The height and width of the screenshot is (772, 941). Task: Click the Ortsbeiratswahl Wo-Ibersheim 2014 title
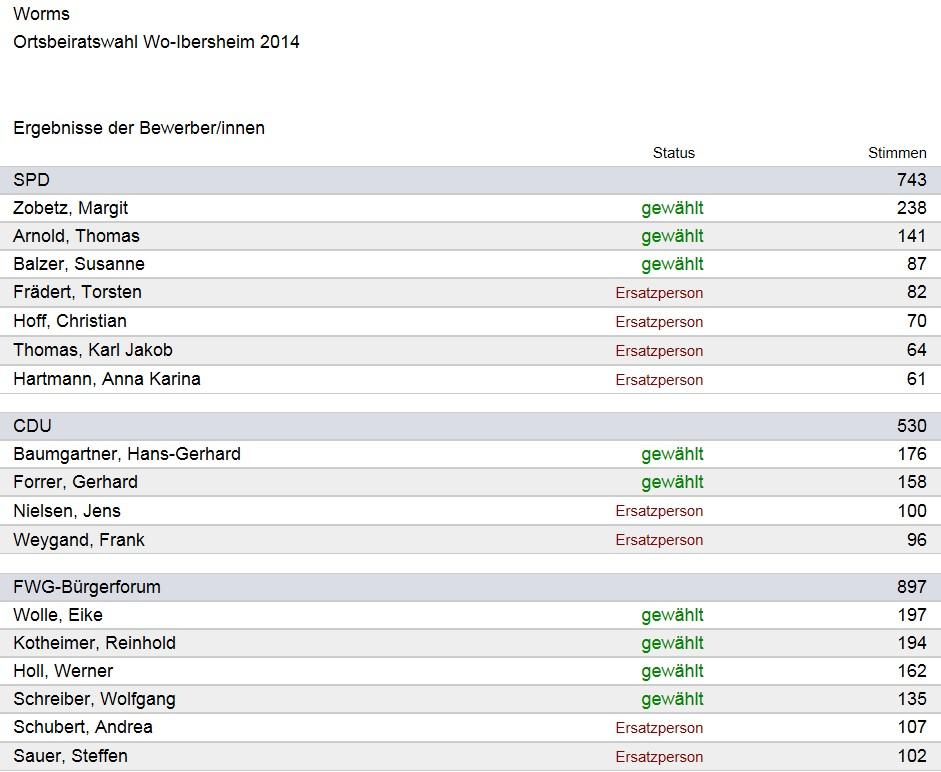(x=156, y=42)
